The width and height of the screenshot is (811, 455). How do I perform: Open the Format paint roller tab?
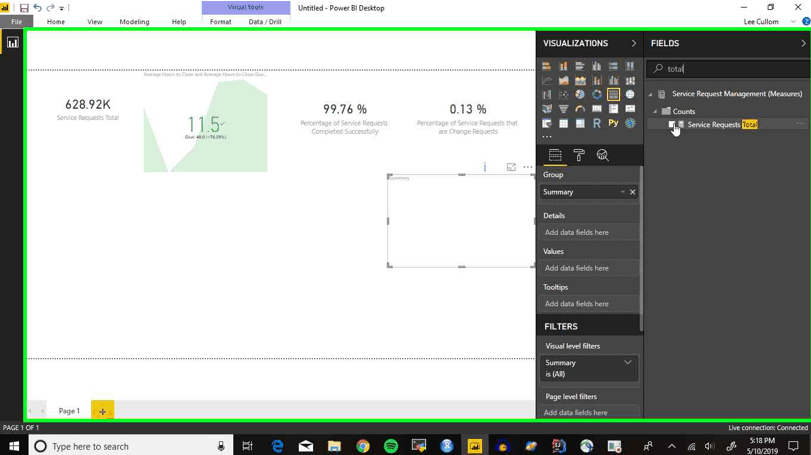click(579, 155)
